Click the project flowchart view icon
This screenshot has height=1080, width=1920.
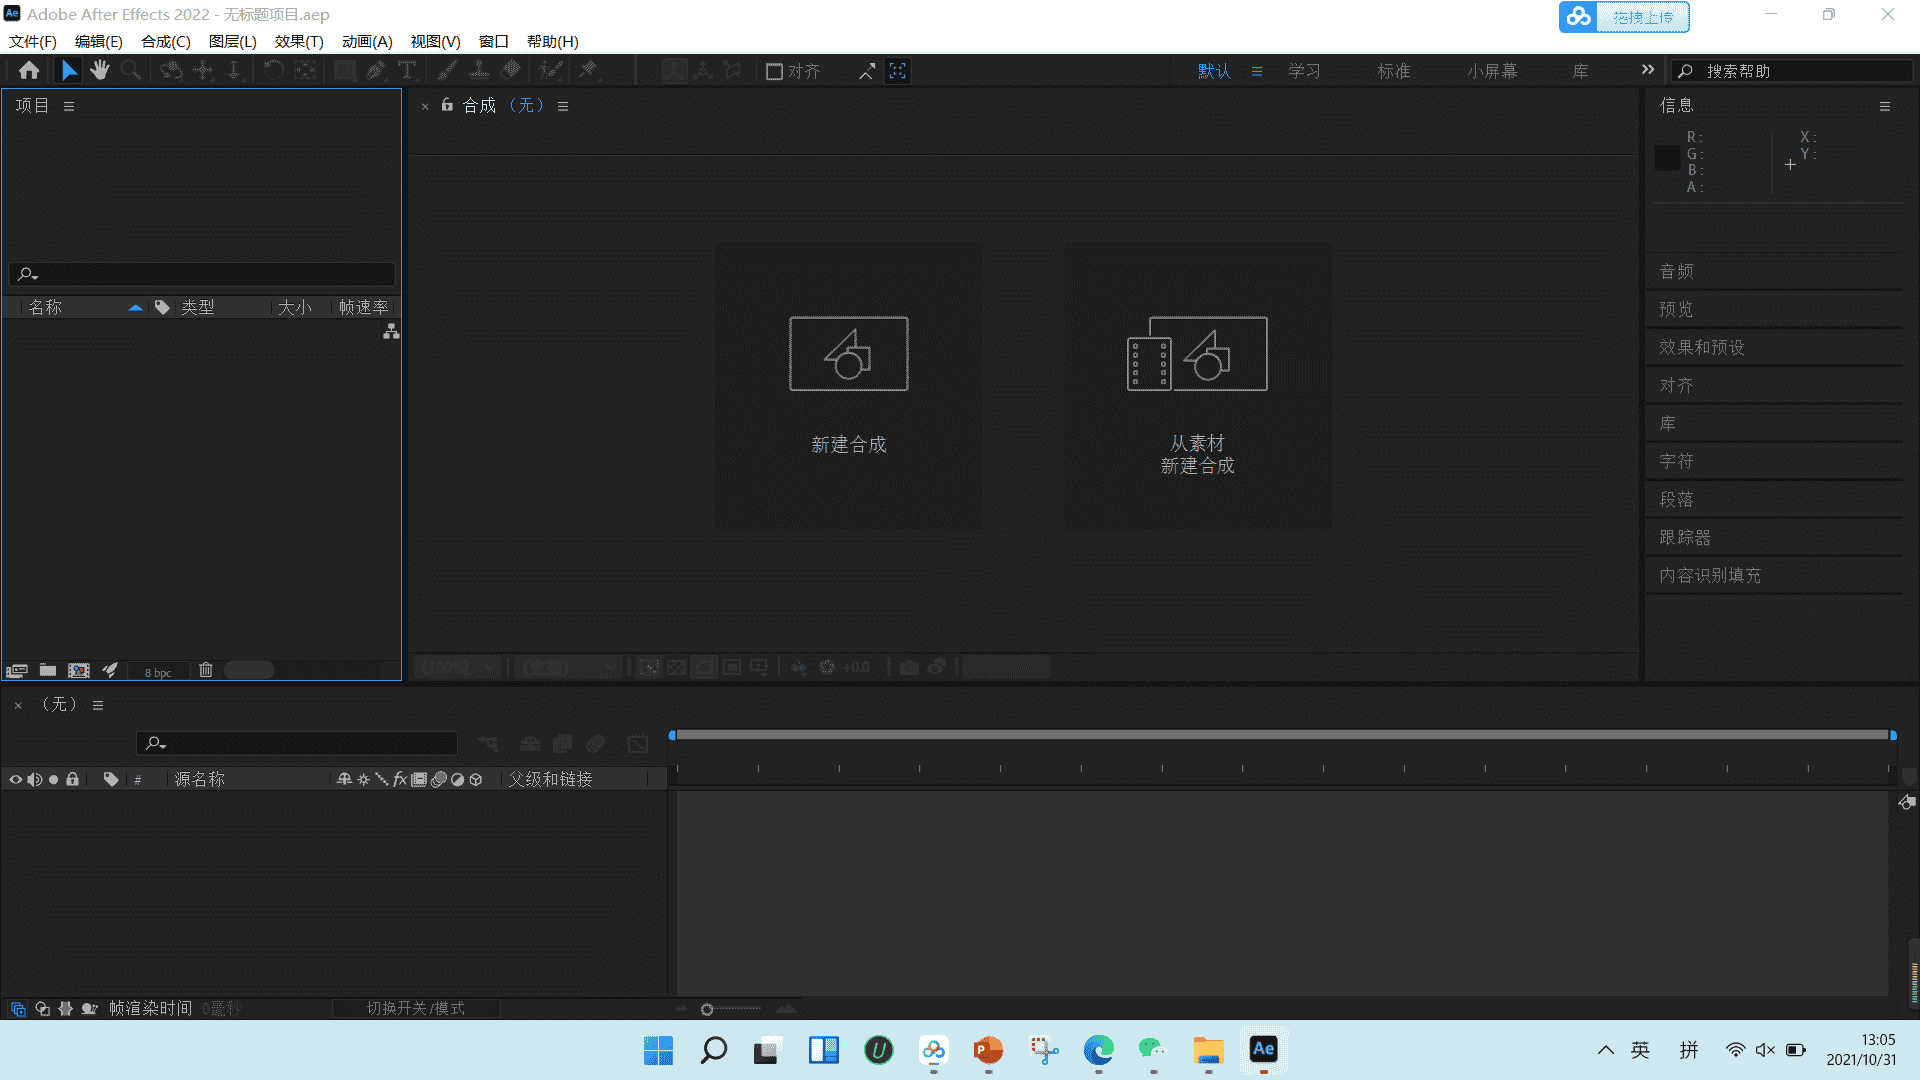point(391,331)
